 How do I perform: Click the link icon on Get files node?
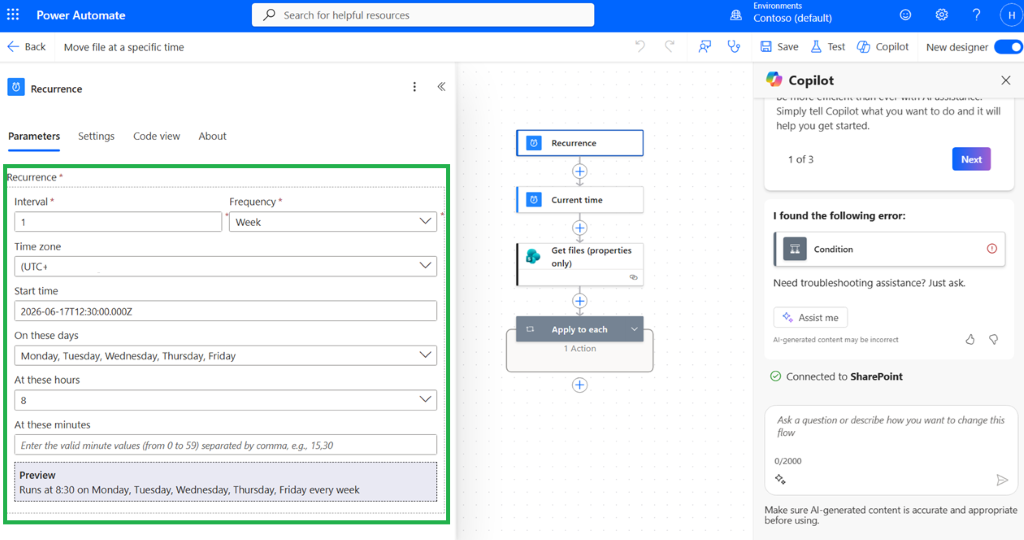point(633,278)
